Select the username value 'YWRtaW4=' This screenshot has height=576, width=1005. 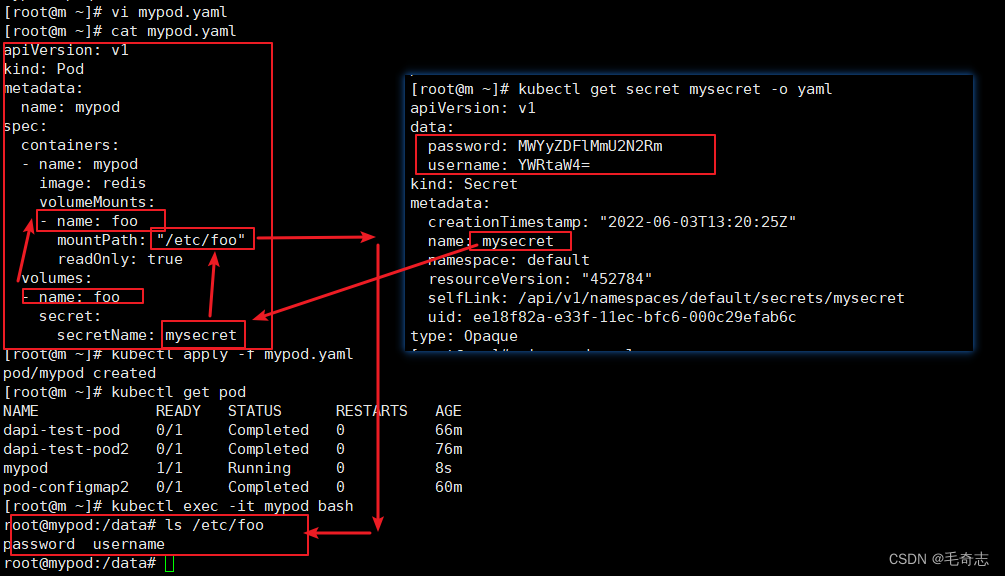pos(554,165)
